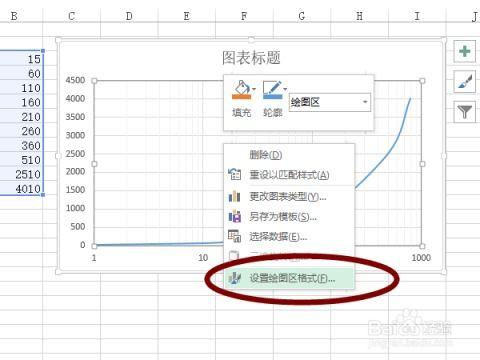Select column H header
480x360 pixels.
[x=359, y=16]
